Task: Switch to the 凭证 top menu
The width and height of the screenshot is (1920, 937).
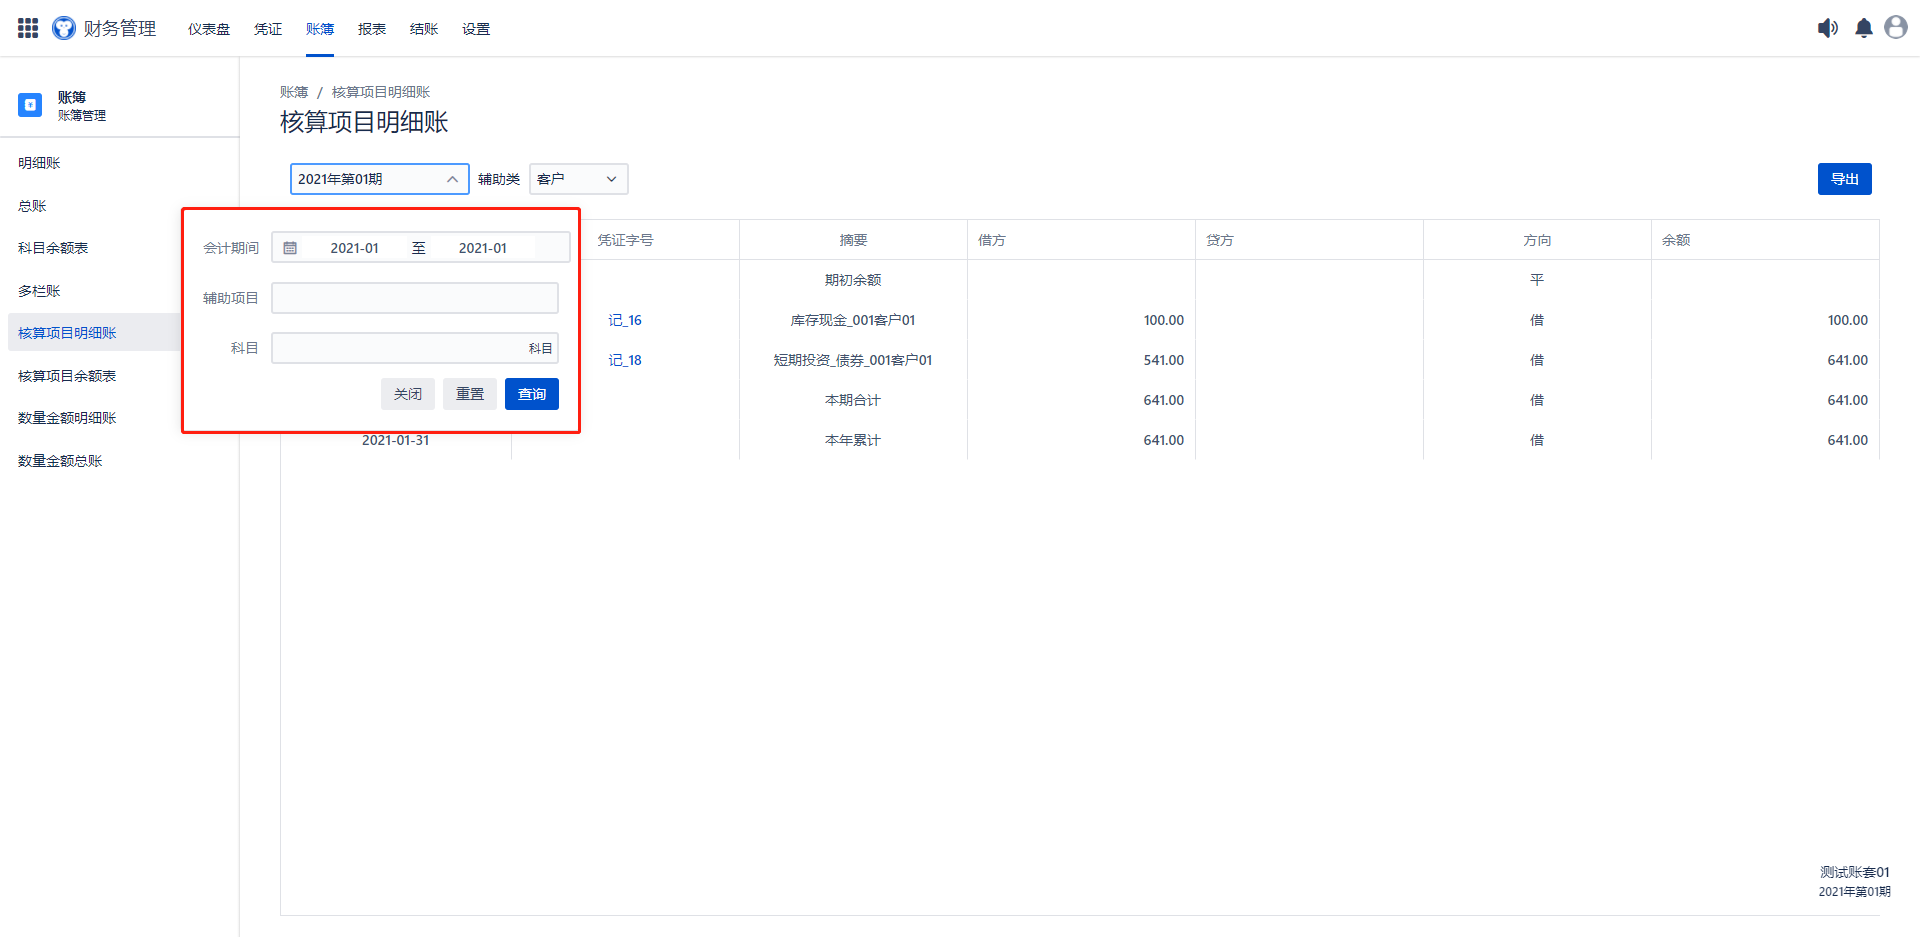Action: pyautogui.click(x=268, y=29)
